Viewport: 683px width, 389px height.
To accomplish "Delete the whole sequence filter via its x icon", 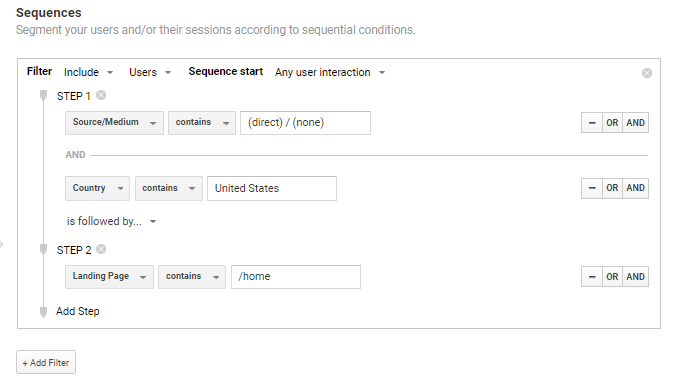I will pyautogui.click(x=647, y=73).
